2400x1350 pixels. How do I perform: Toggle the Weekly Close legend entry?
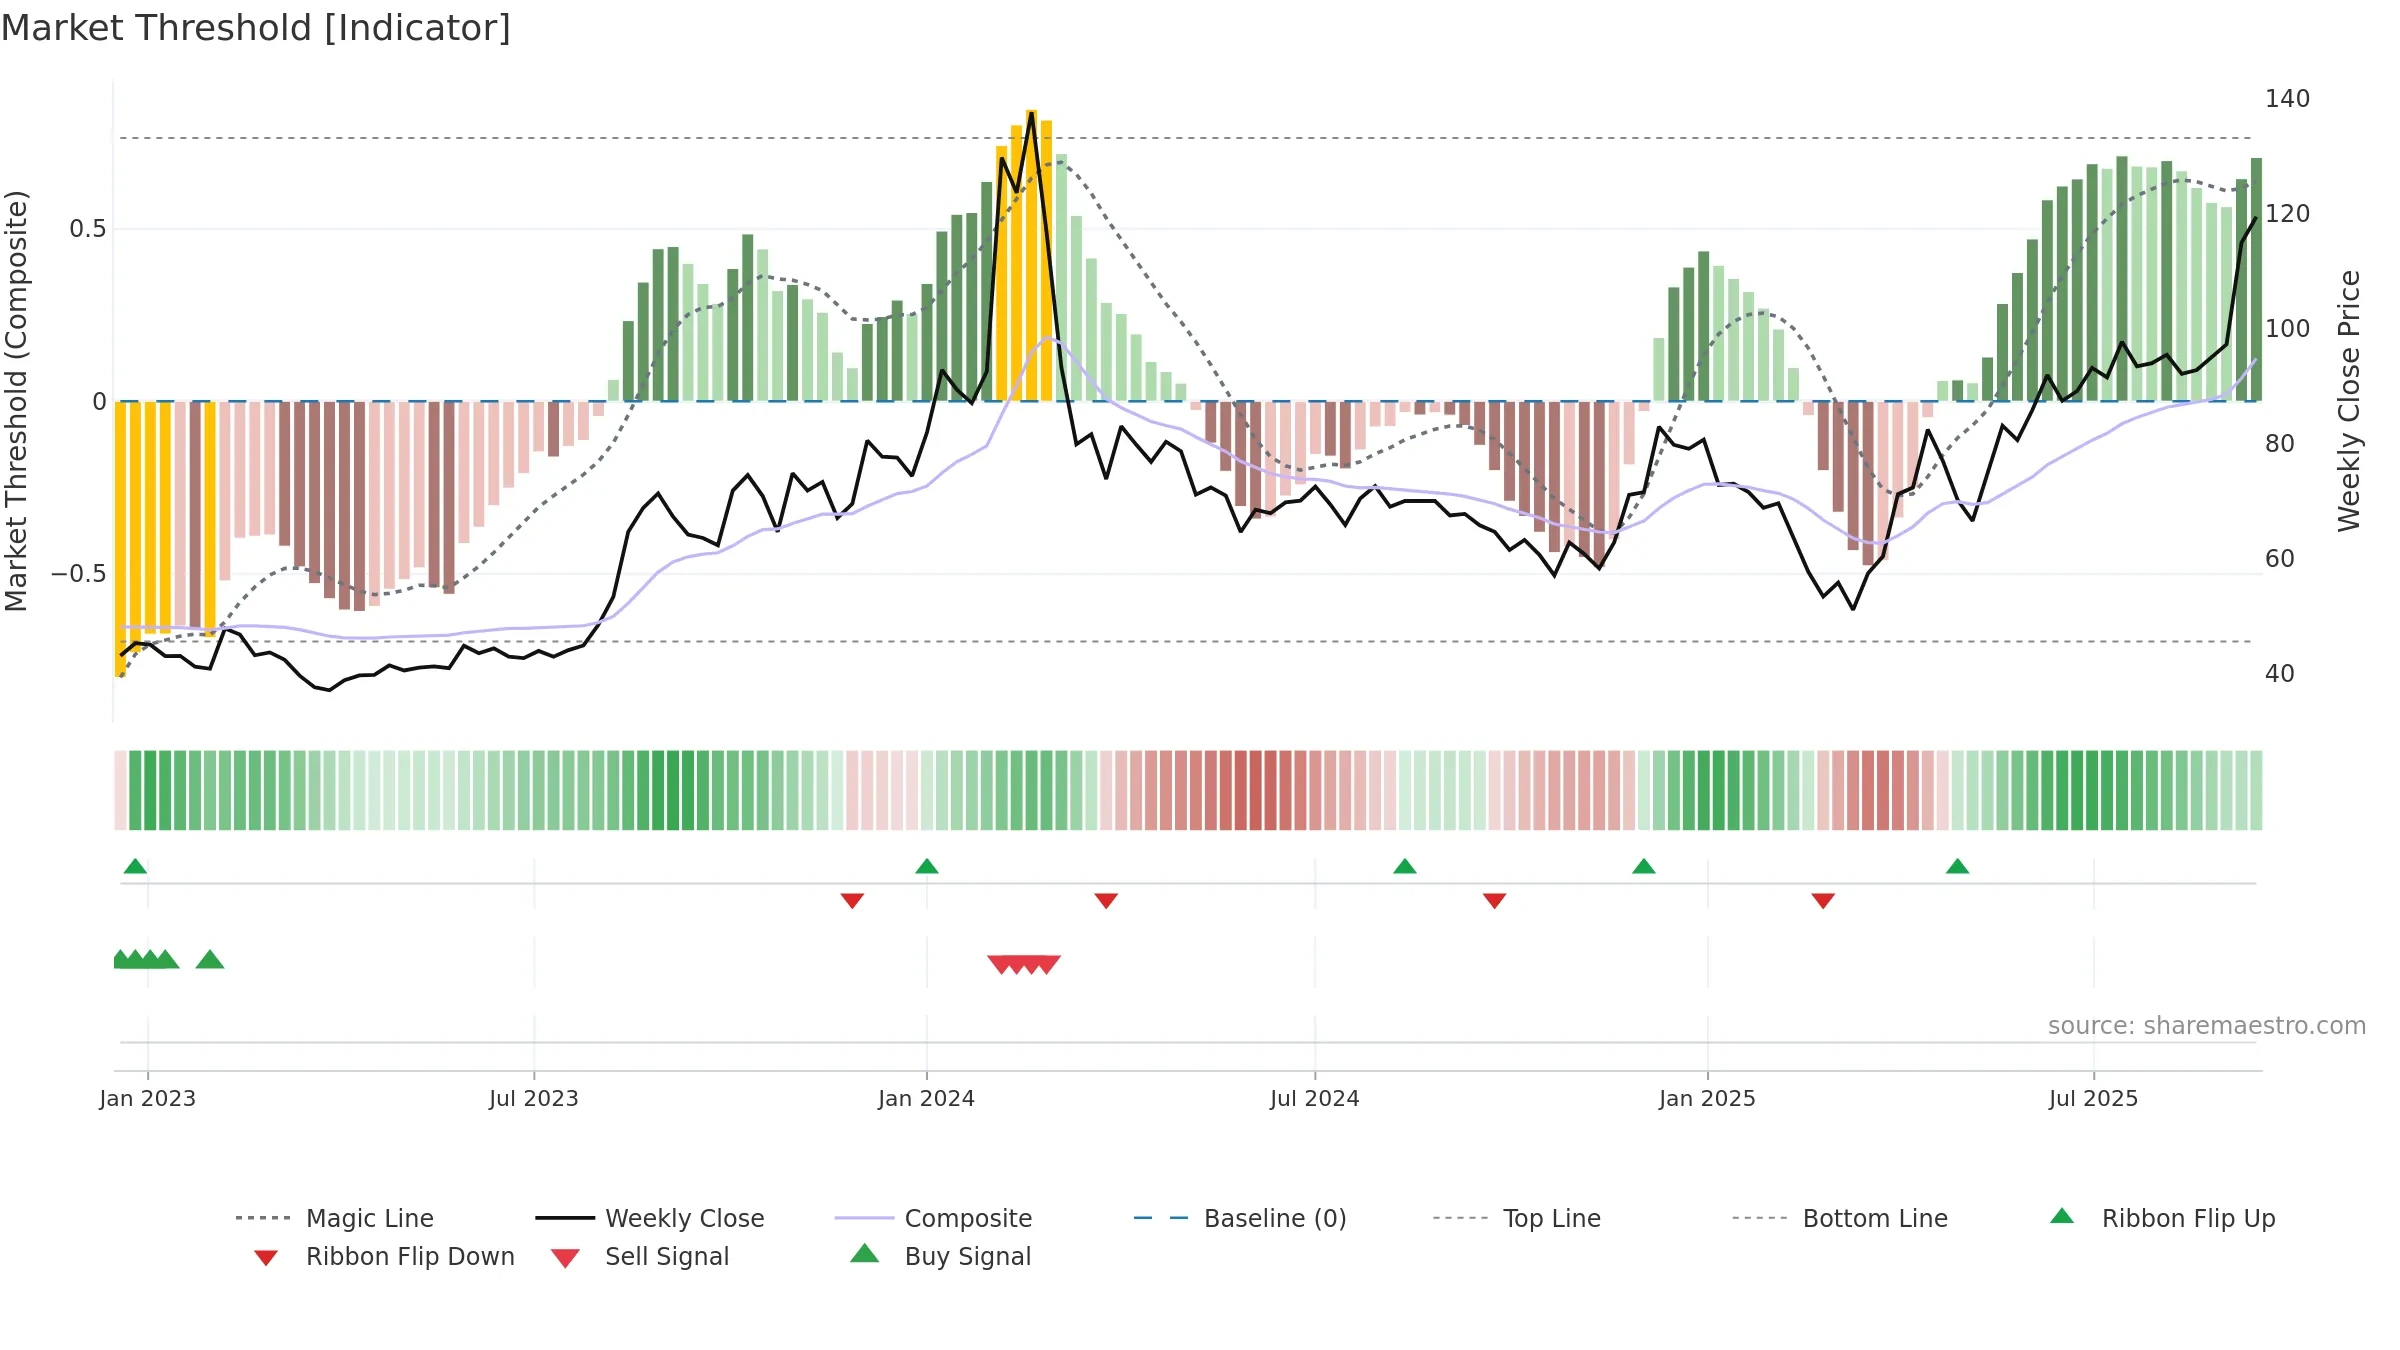(650, 1218)
